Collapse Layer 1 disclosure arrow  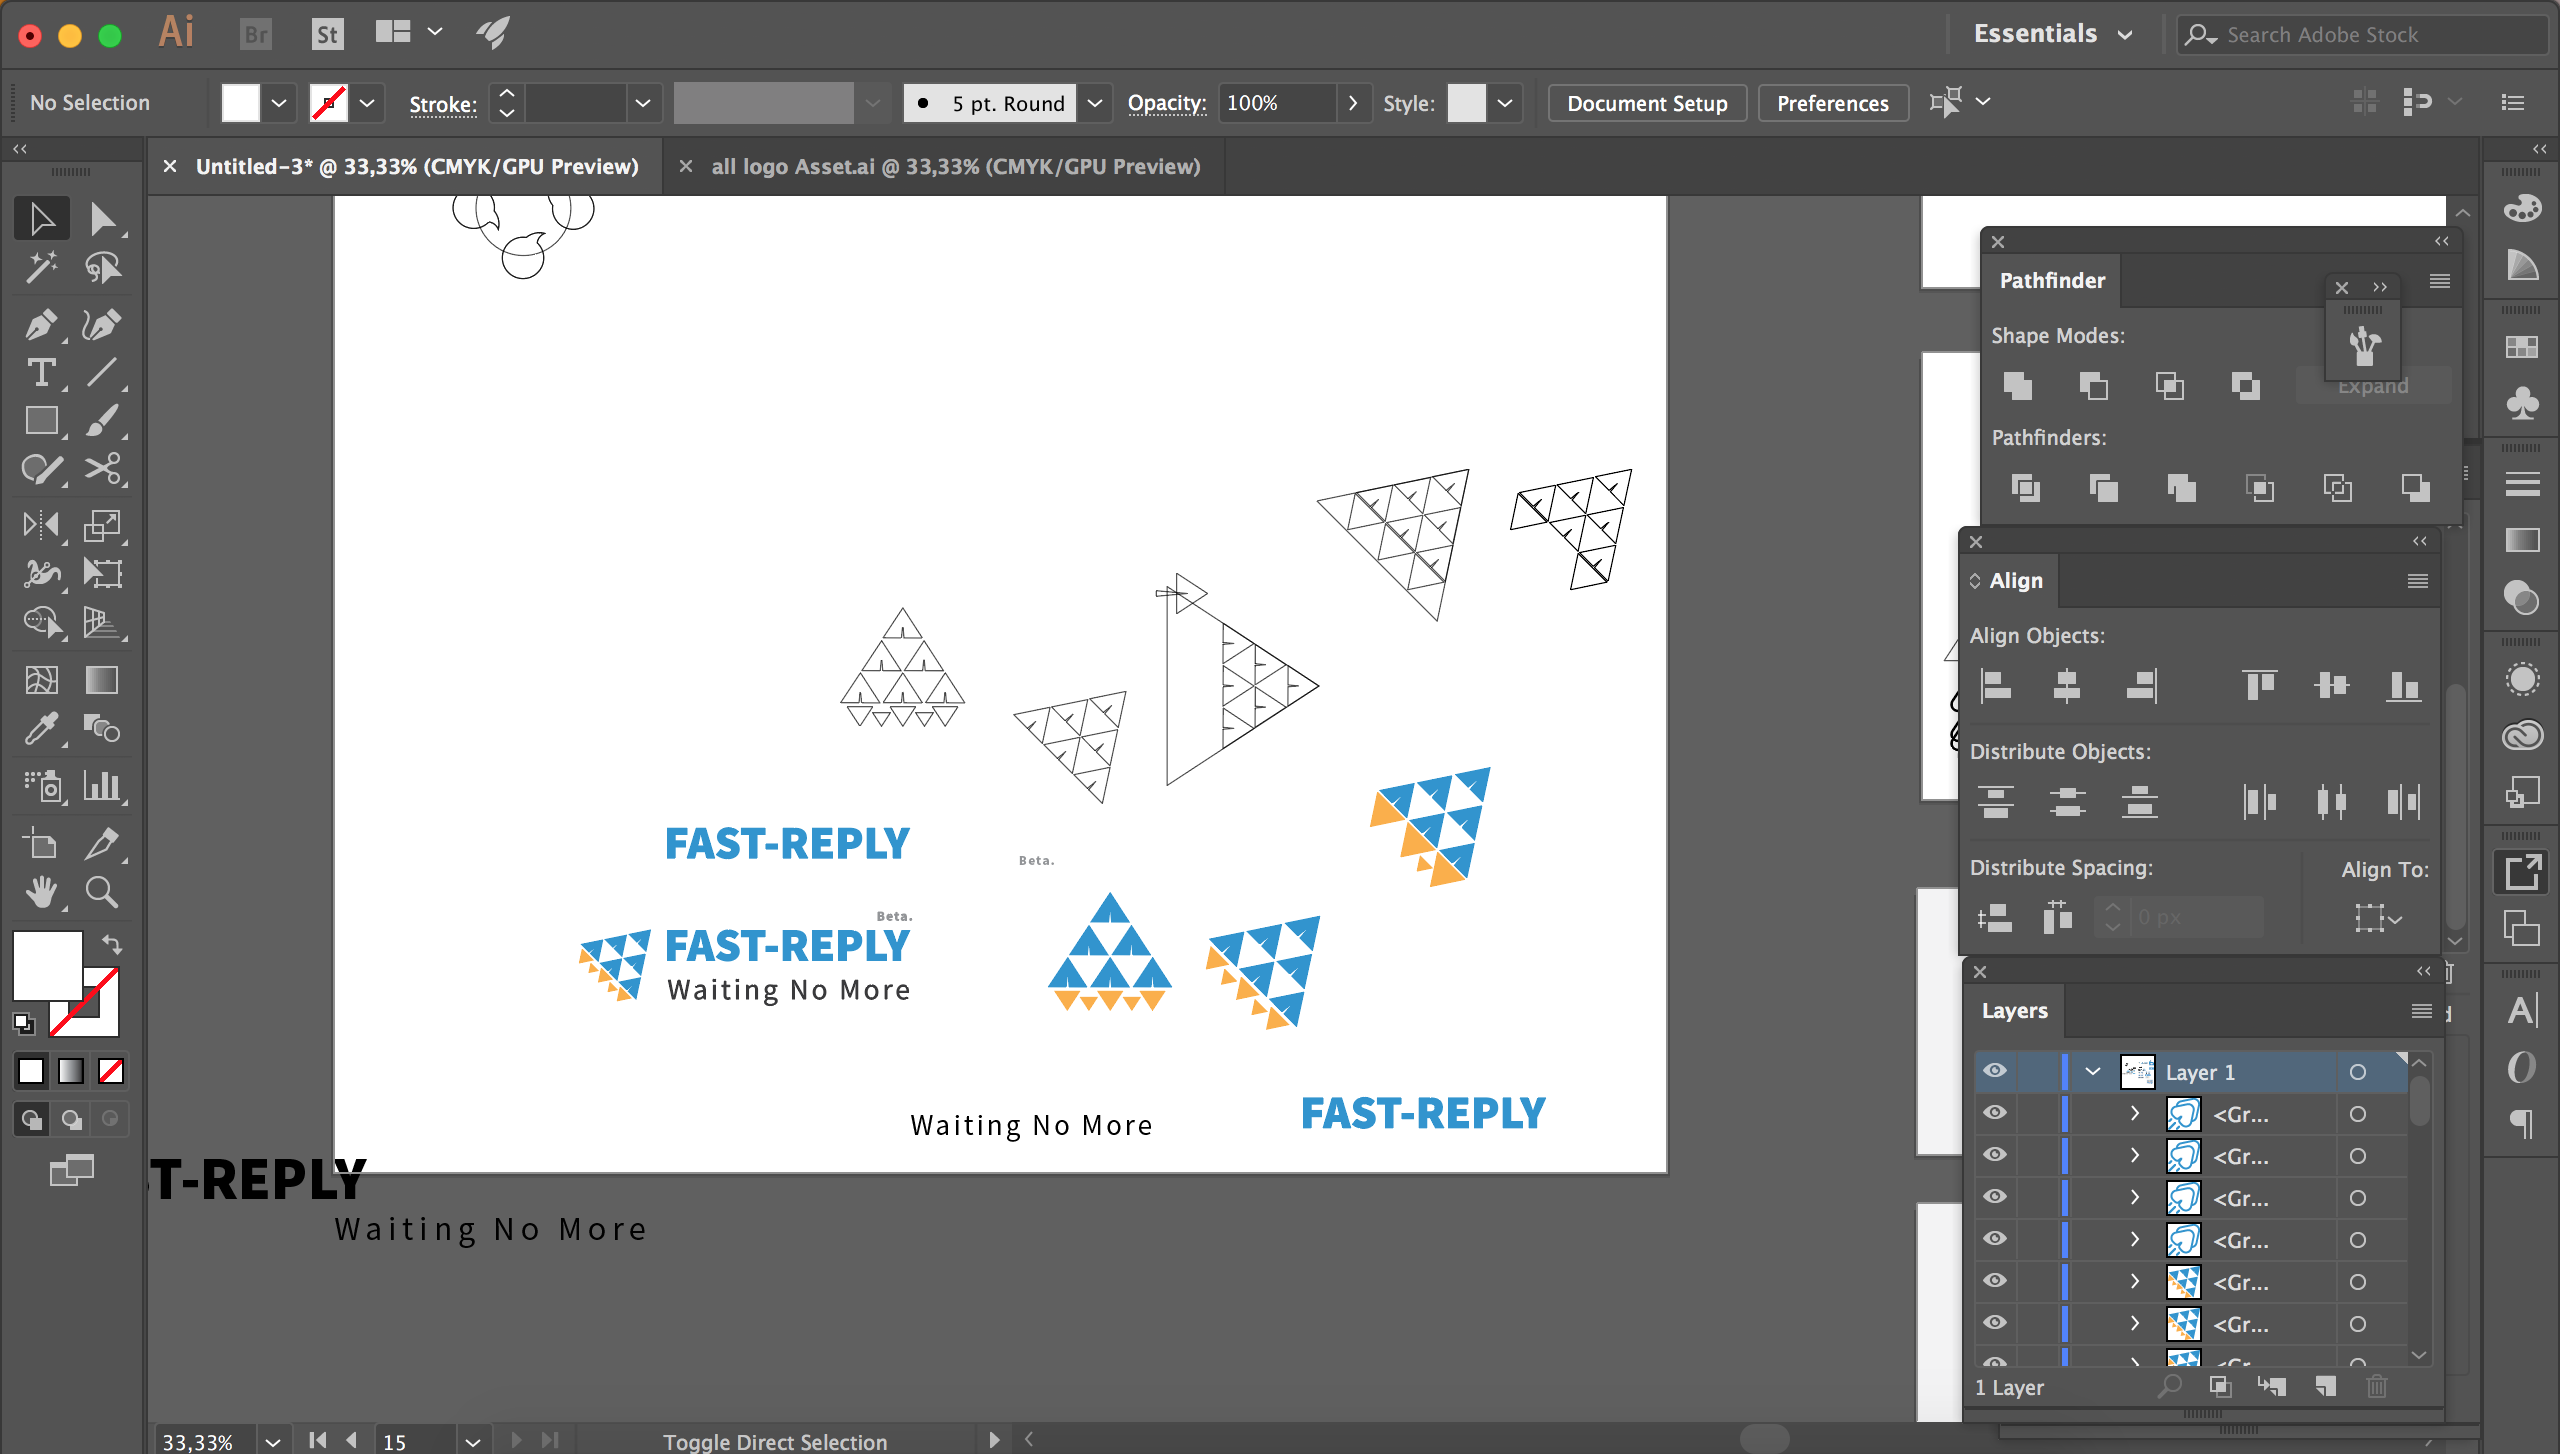coord(2093,1071)
